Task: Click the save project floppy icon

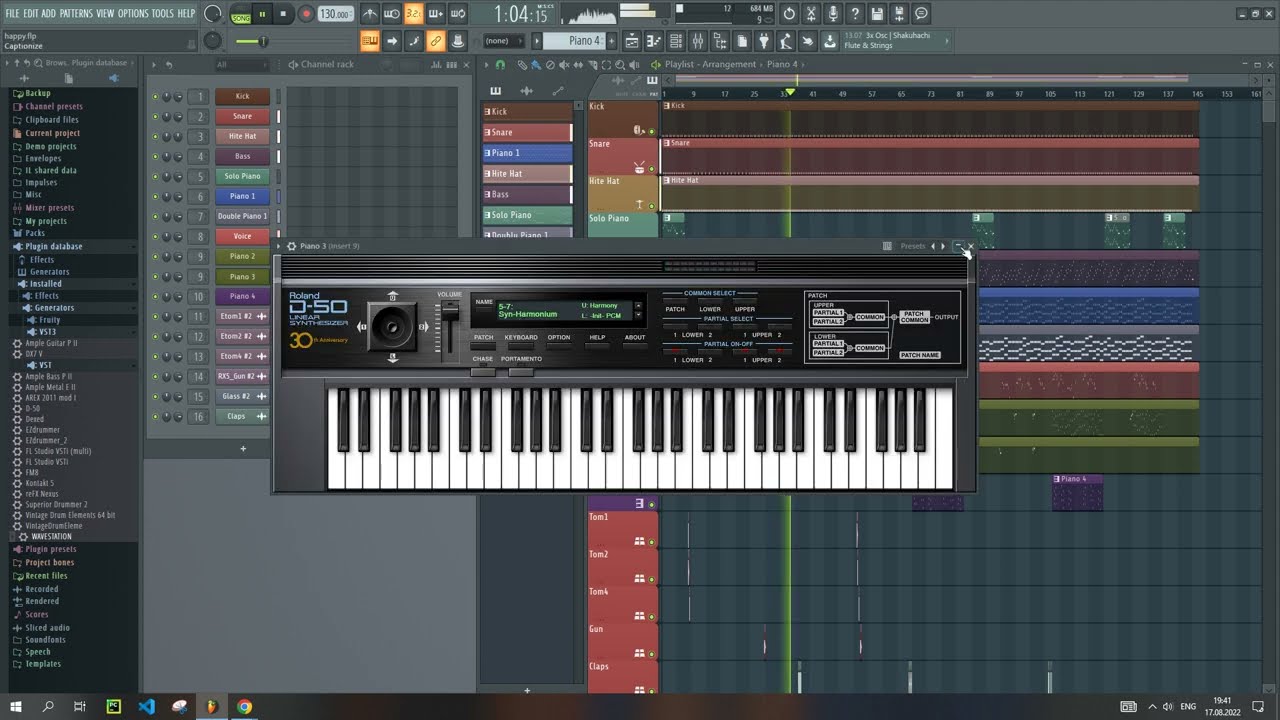Action: [x=877, y=14]
